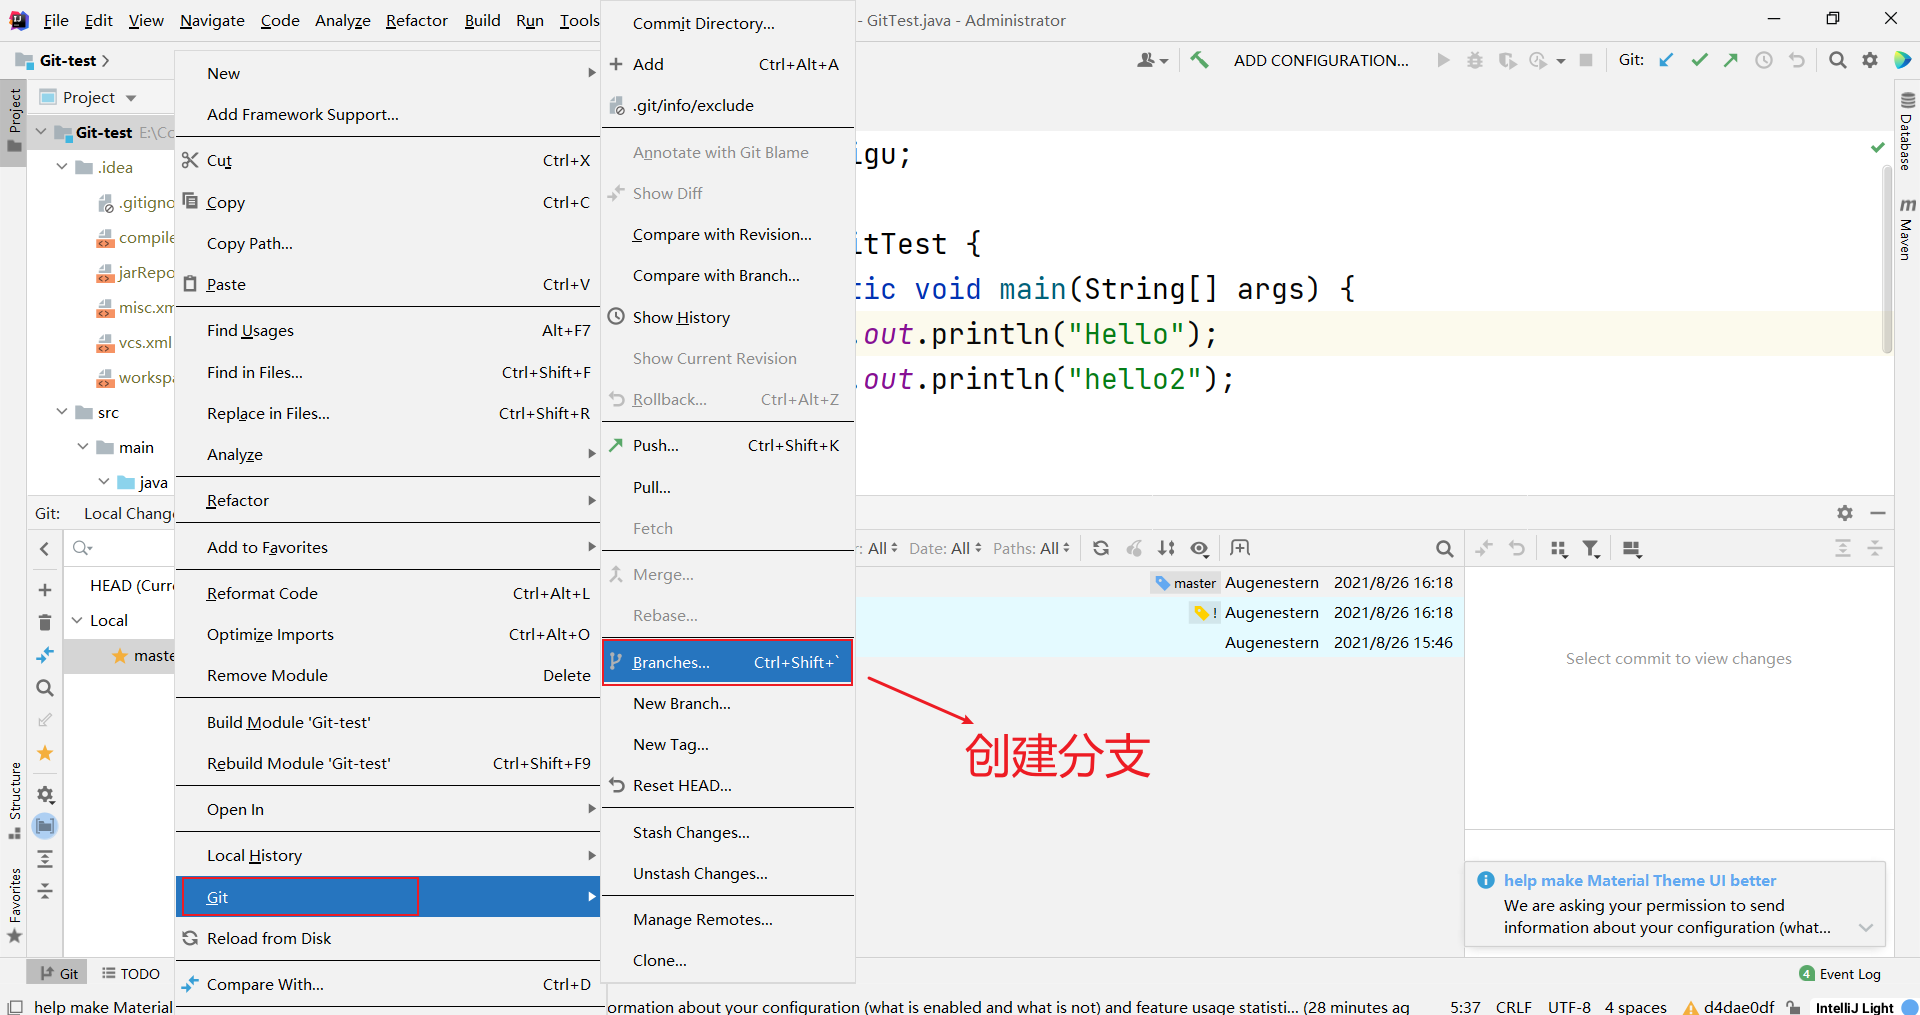The image size is (1920, 1015).
Task: Click the delete branch trash icon
Action: click(x=45, y=622)
